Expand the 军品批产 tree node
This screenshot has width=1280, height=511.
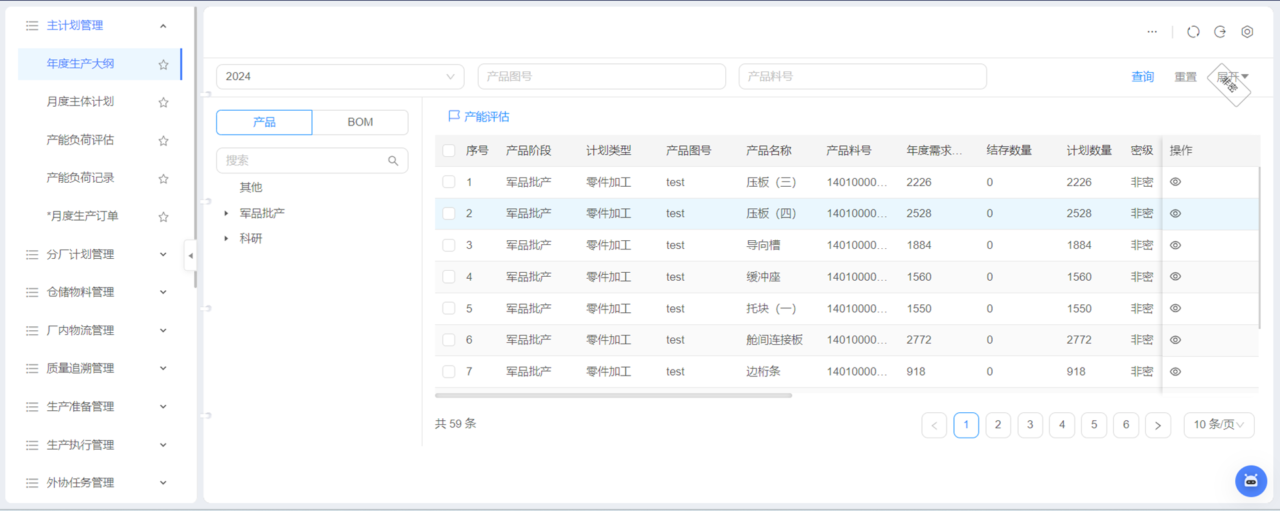[227, 213]
